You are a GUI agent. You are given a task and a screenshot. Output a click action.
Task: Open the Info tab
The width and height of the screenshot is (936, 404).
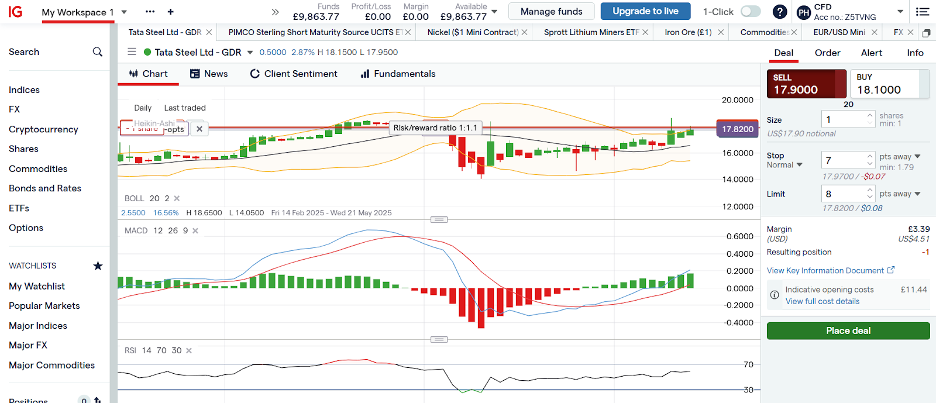[x=915, y=53]
